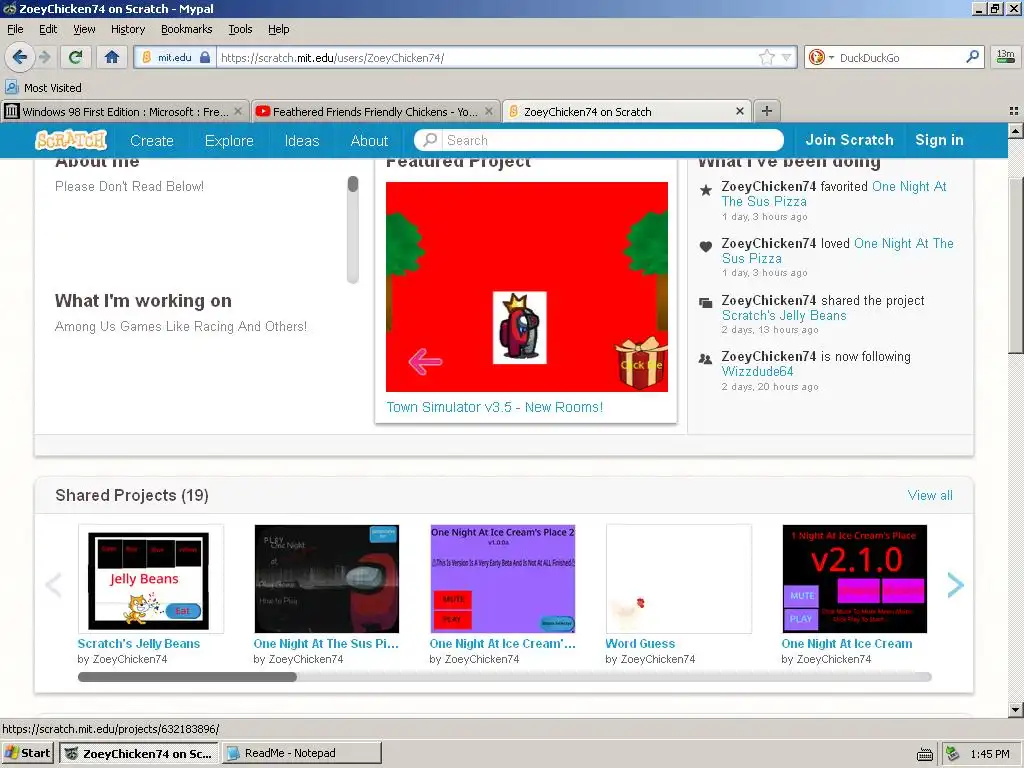The height and width of the screenshot is (768, 1024).
Task: Open Town Simulator v3.5 - New Rooms! link
Action: (x=494, y=407)
